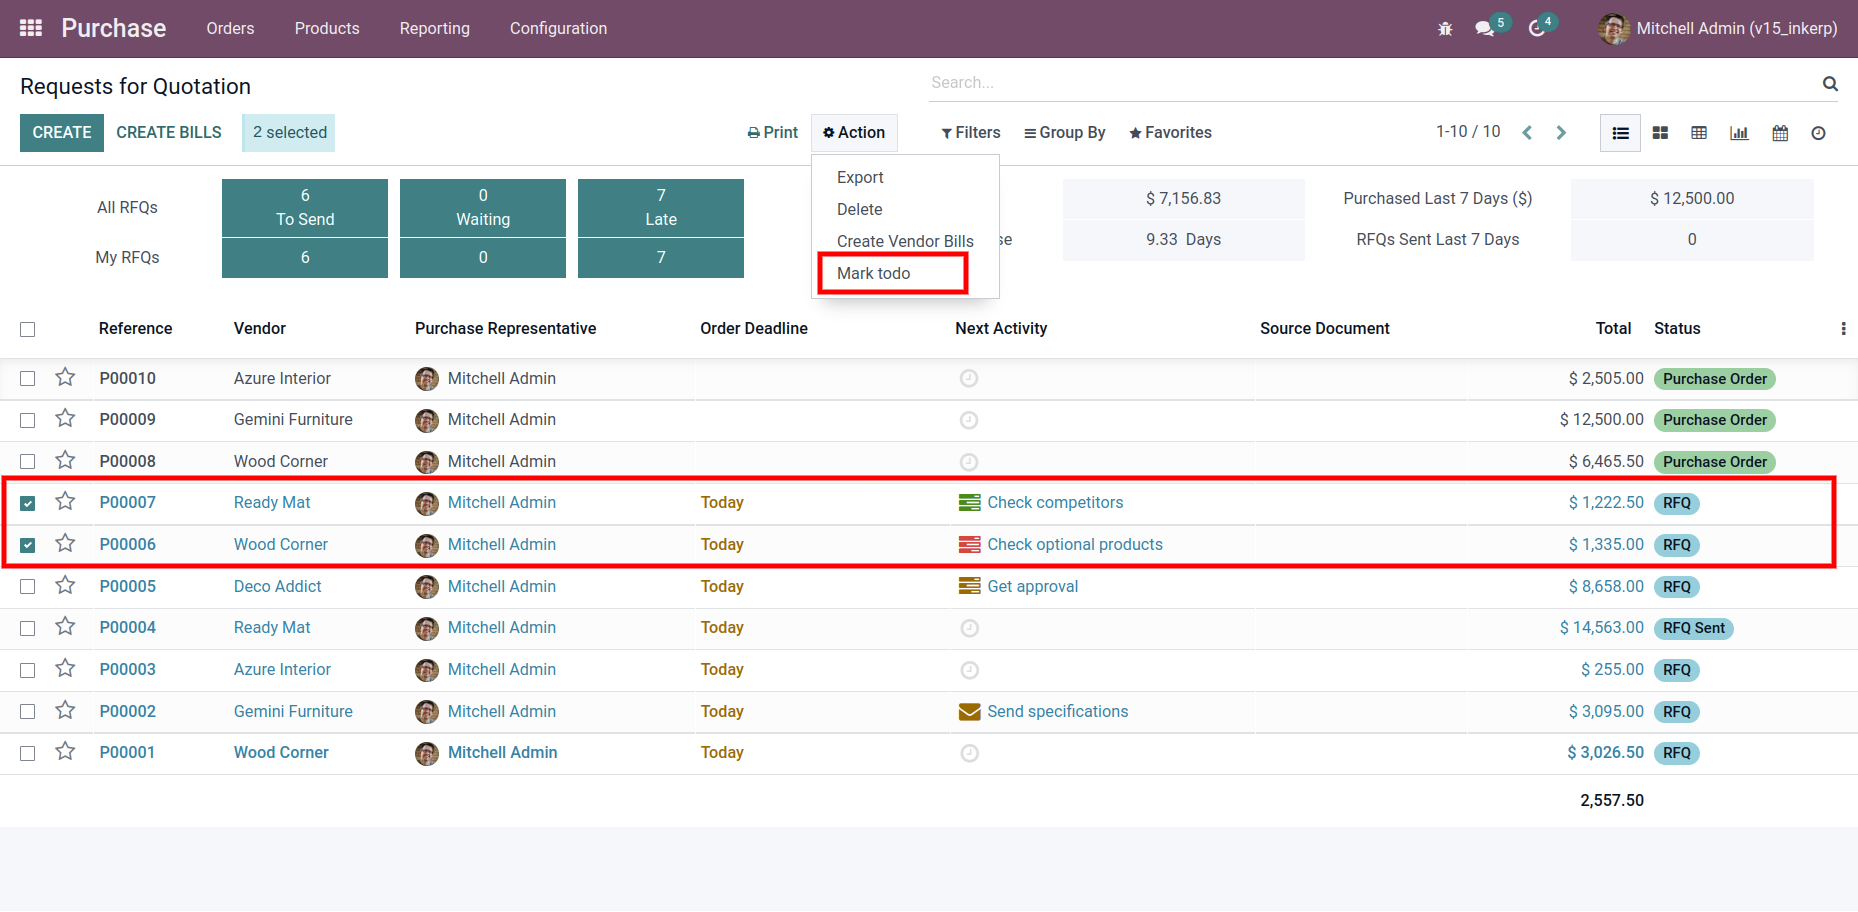Open the Reporting menu

(434, 29)
